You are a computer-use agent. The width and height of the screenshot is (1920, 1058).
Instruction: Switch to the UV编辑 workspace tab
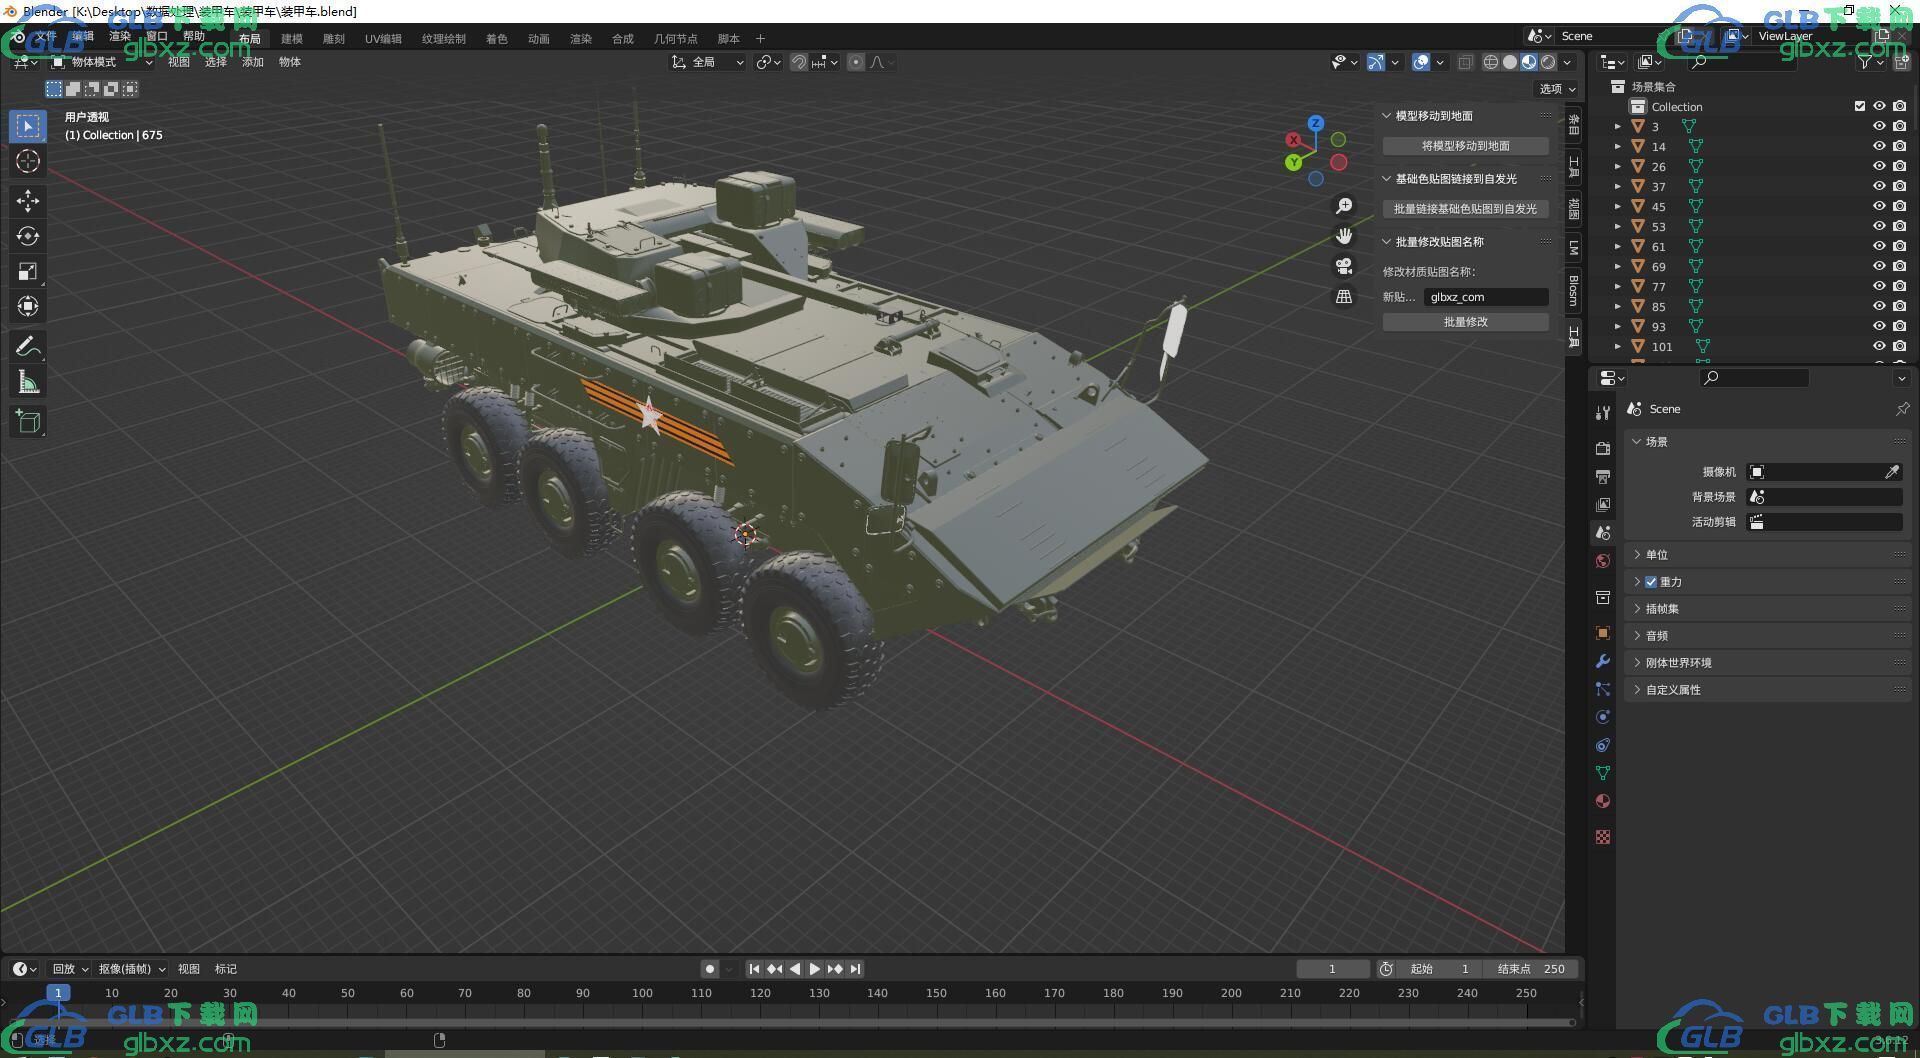coord(383,39)
